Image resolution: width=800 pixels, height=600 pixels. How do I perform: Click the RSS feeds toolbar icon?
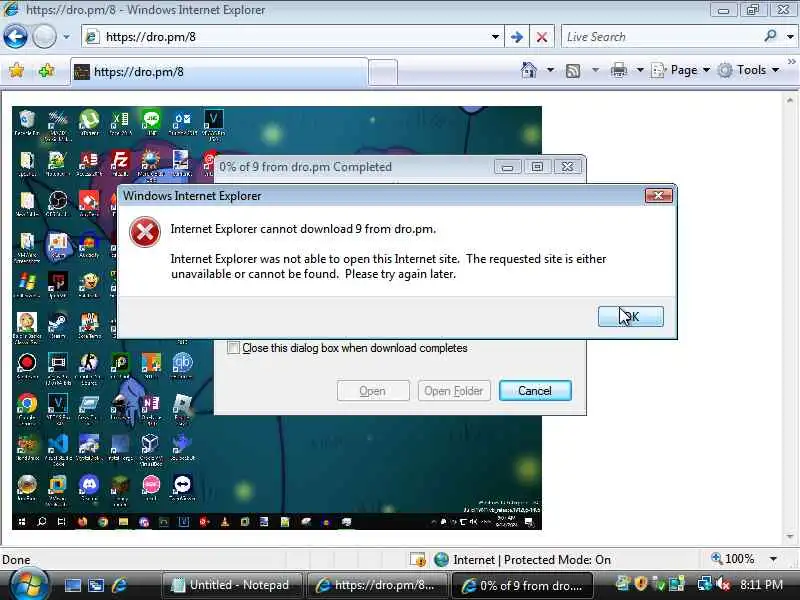pyautogui.click(x=573, y=70)
